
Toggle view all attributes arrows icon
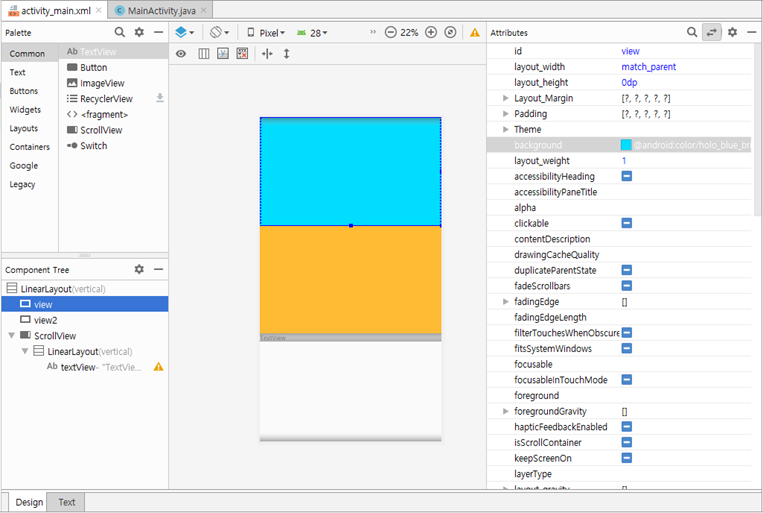click(x=712, y=32)
